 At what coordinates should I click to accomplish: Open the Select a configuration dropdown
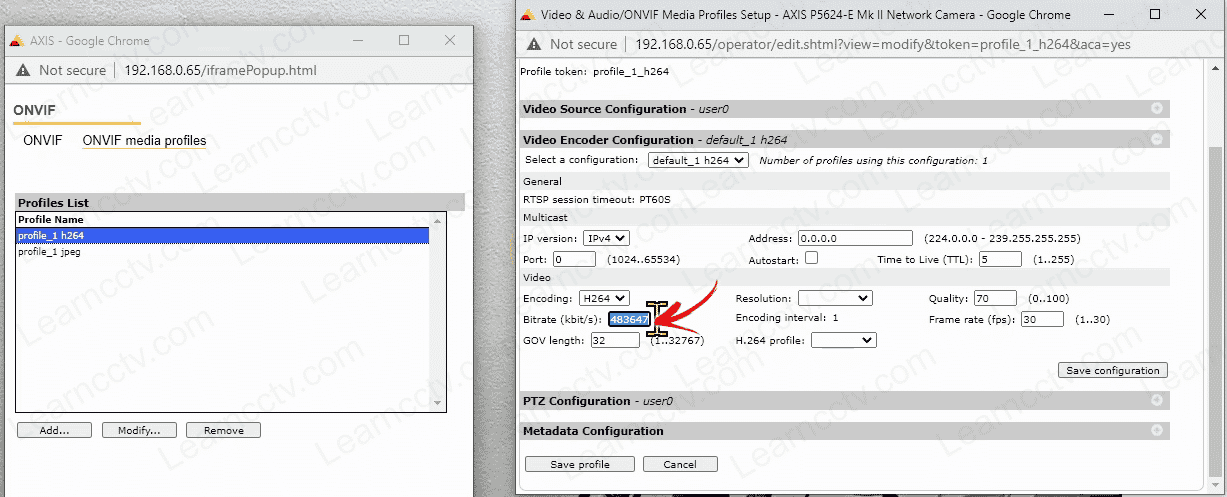(x=697, y=160)
